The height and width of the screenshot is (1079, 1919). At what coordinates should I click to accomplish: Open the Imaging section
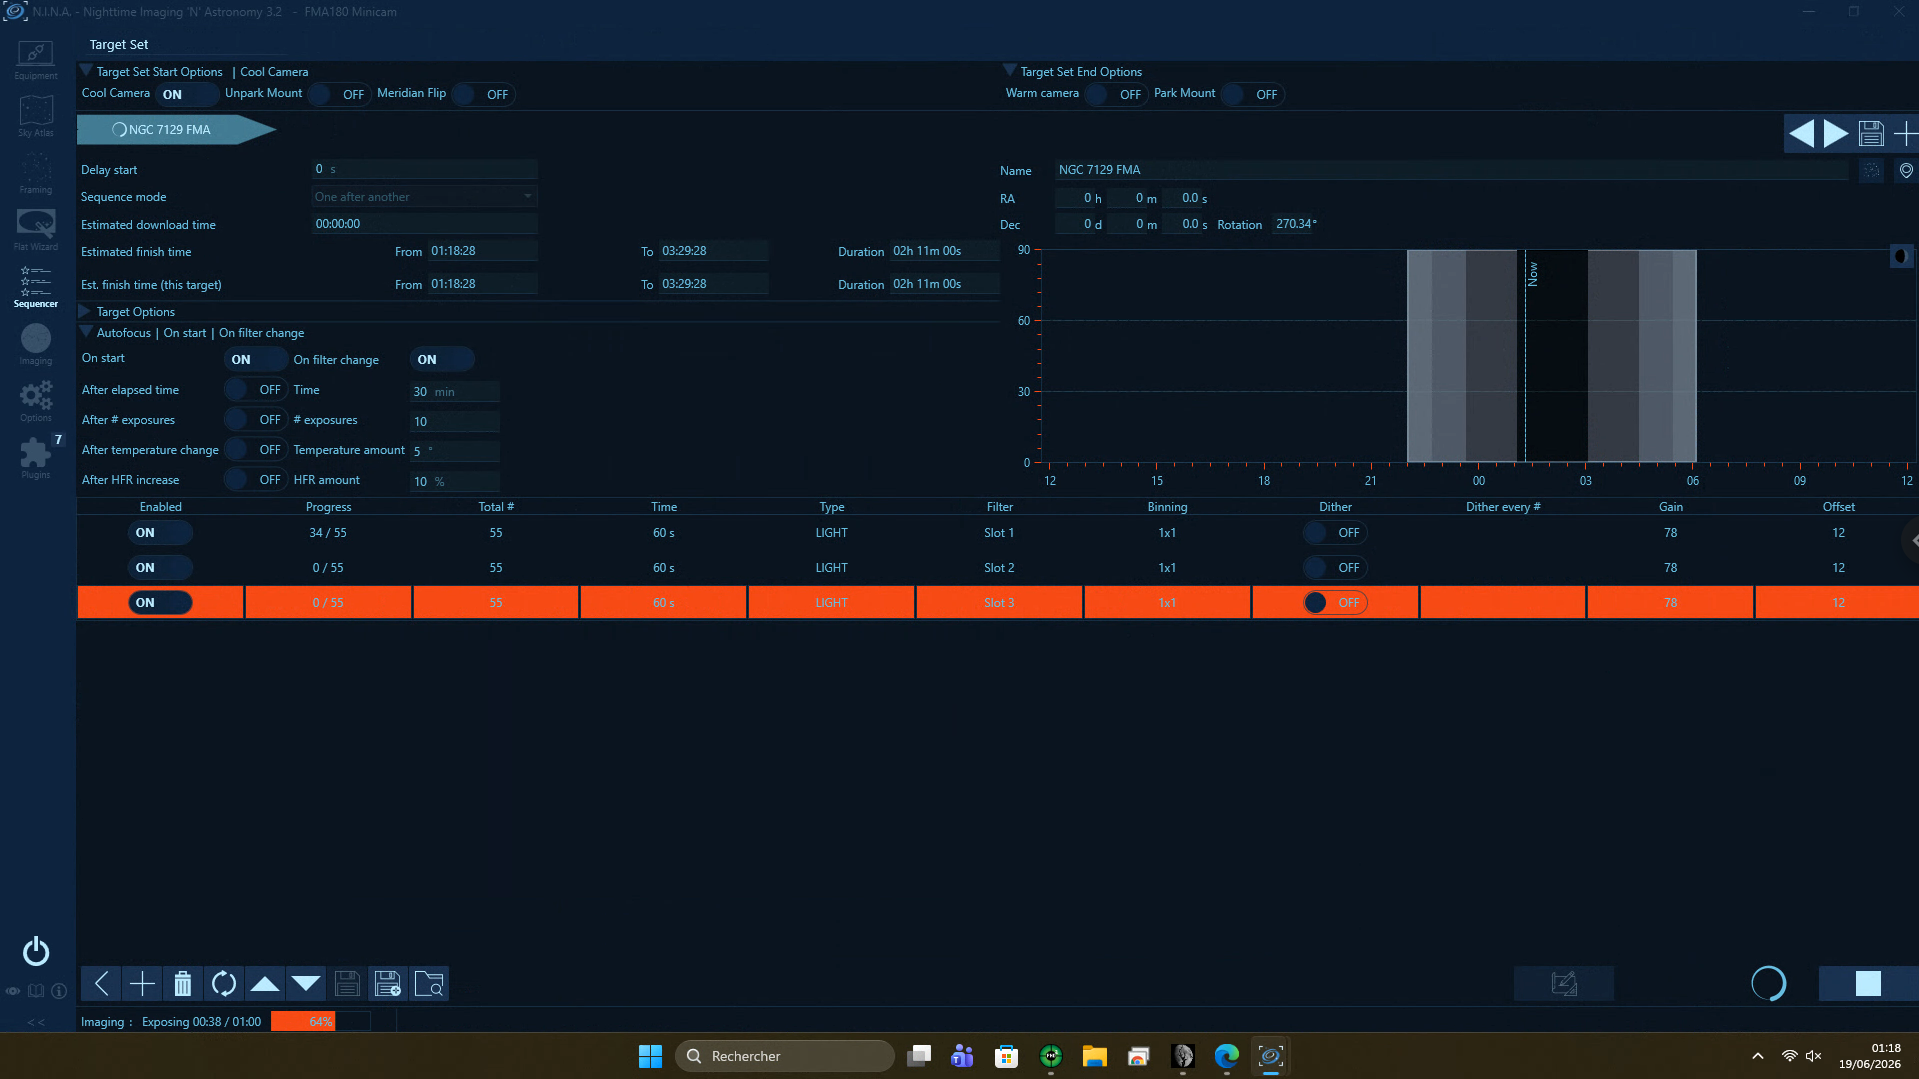pos(36,344)
